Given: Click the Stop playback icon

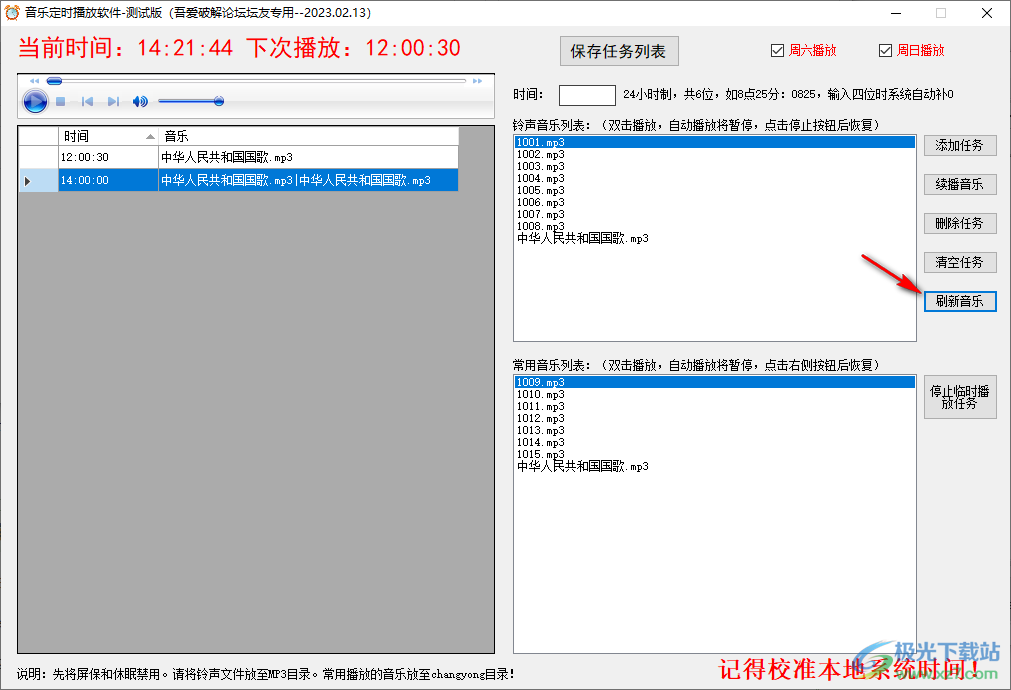Looking at the screenshot, I should pyautogui.click(x=60, y=100).
